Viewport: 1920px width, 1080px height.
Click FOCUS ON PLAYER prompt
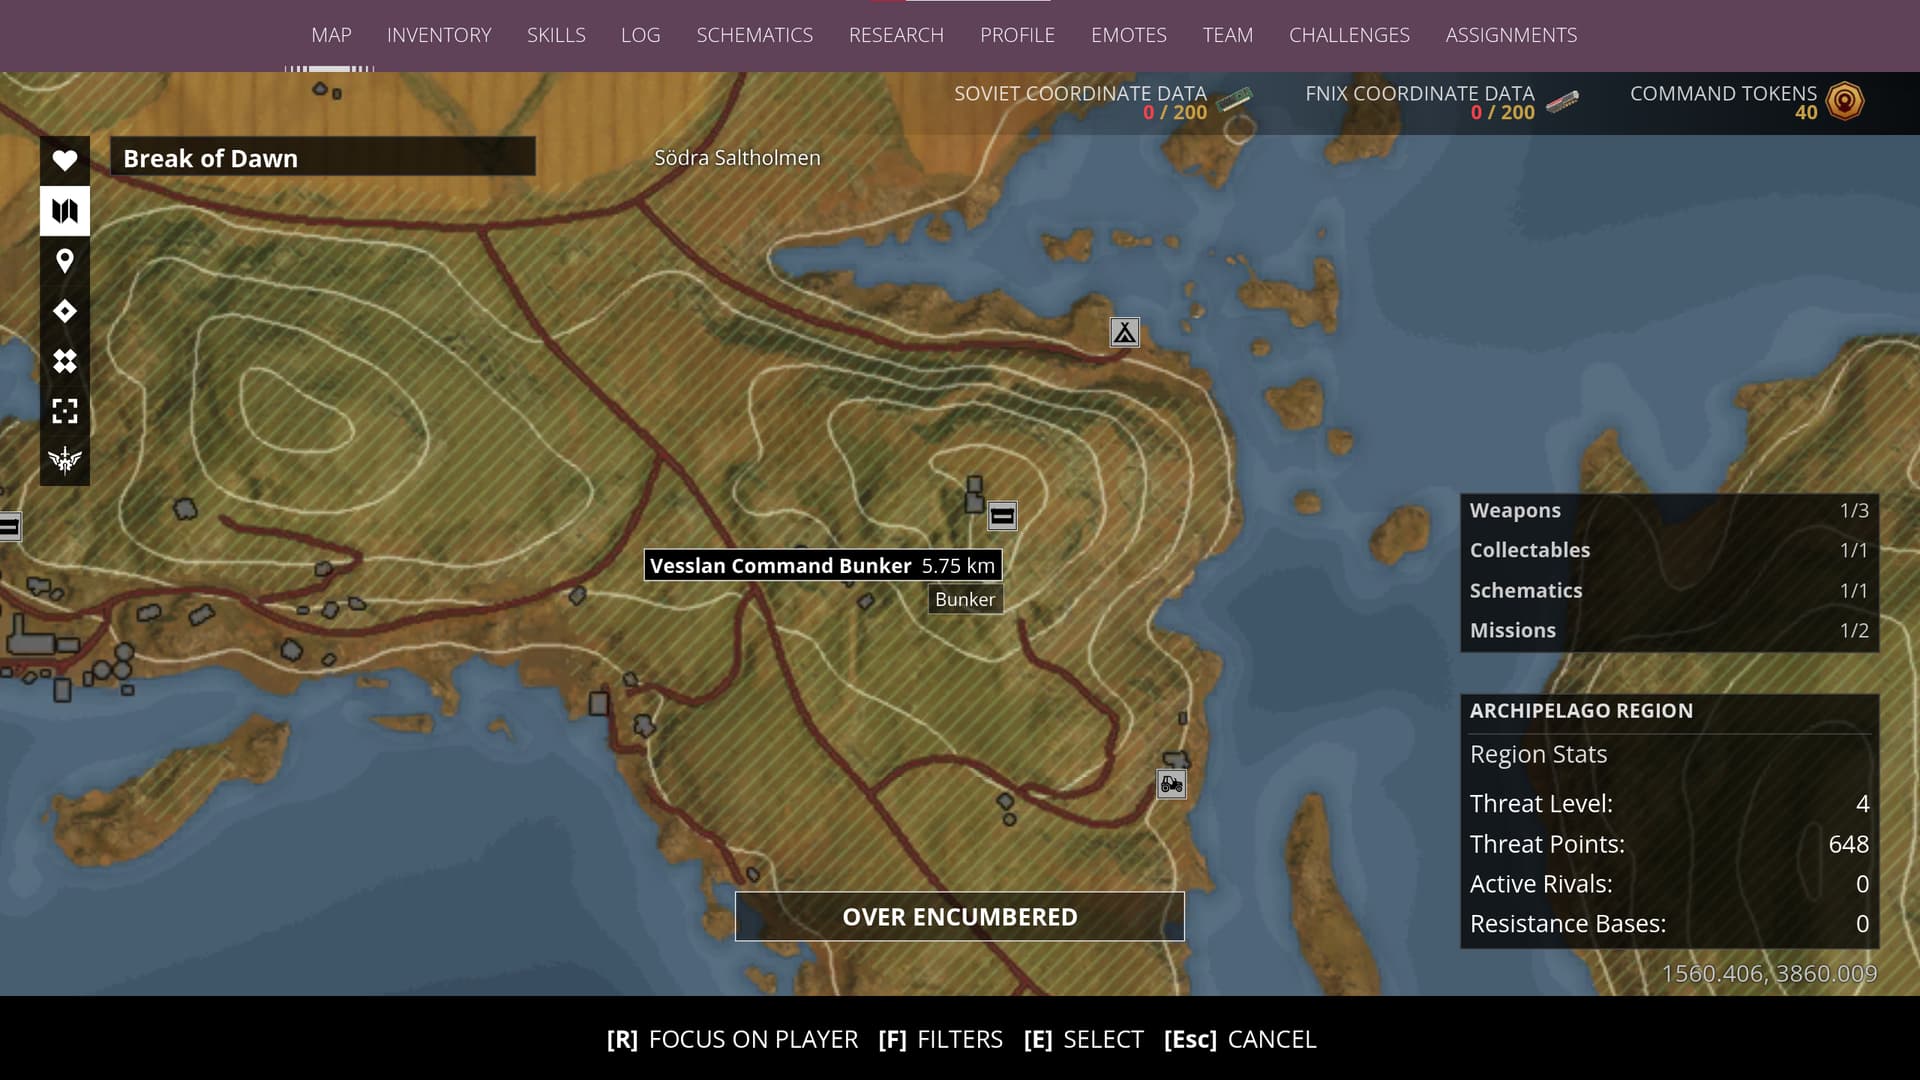click(x=732, y=1039)
